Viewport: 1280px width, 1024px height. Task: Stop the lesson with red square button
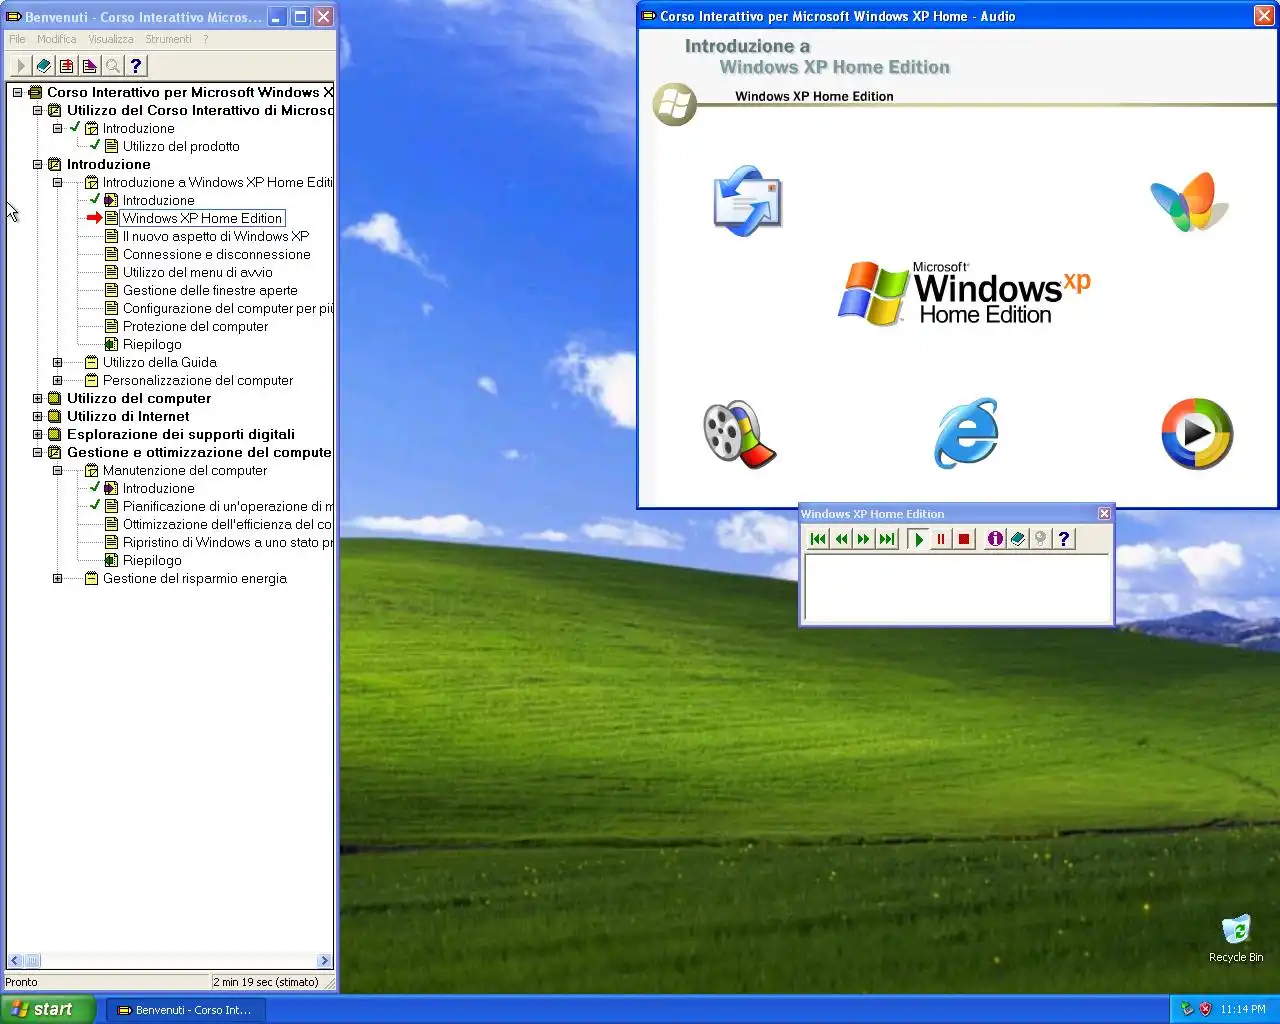click(964, 539)
